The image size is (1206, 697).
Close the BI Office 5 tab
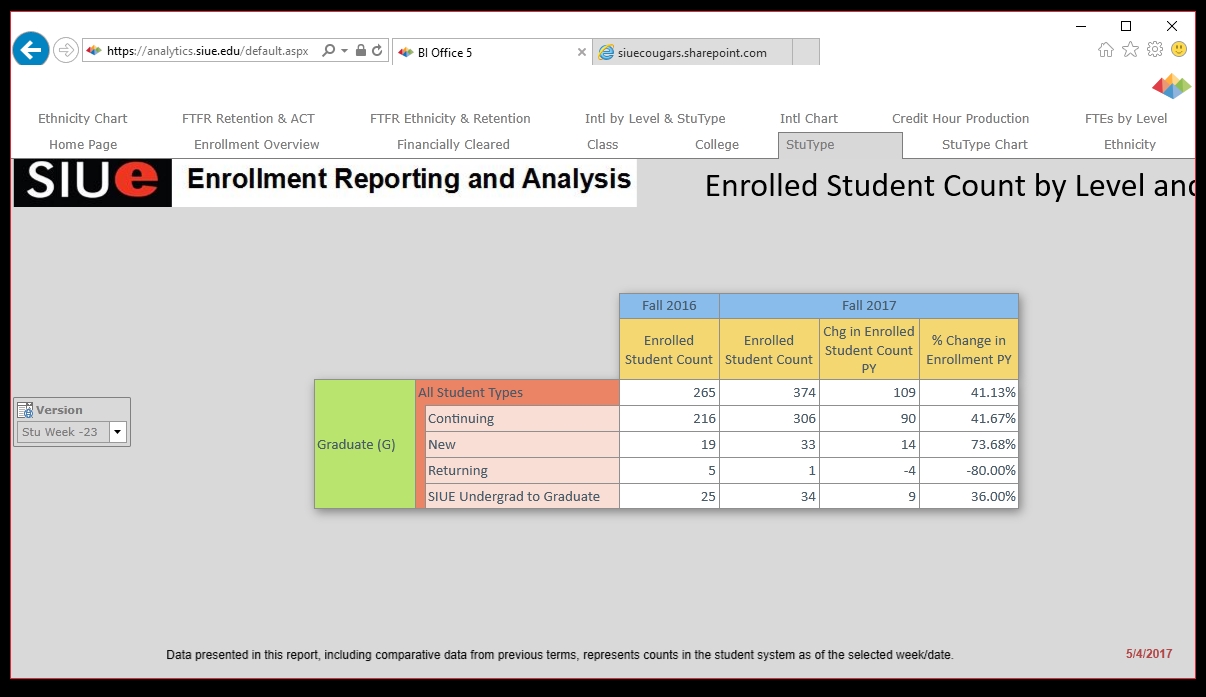[x=582, y=52]
